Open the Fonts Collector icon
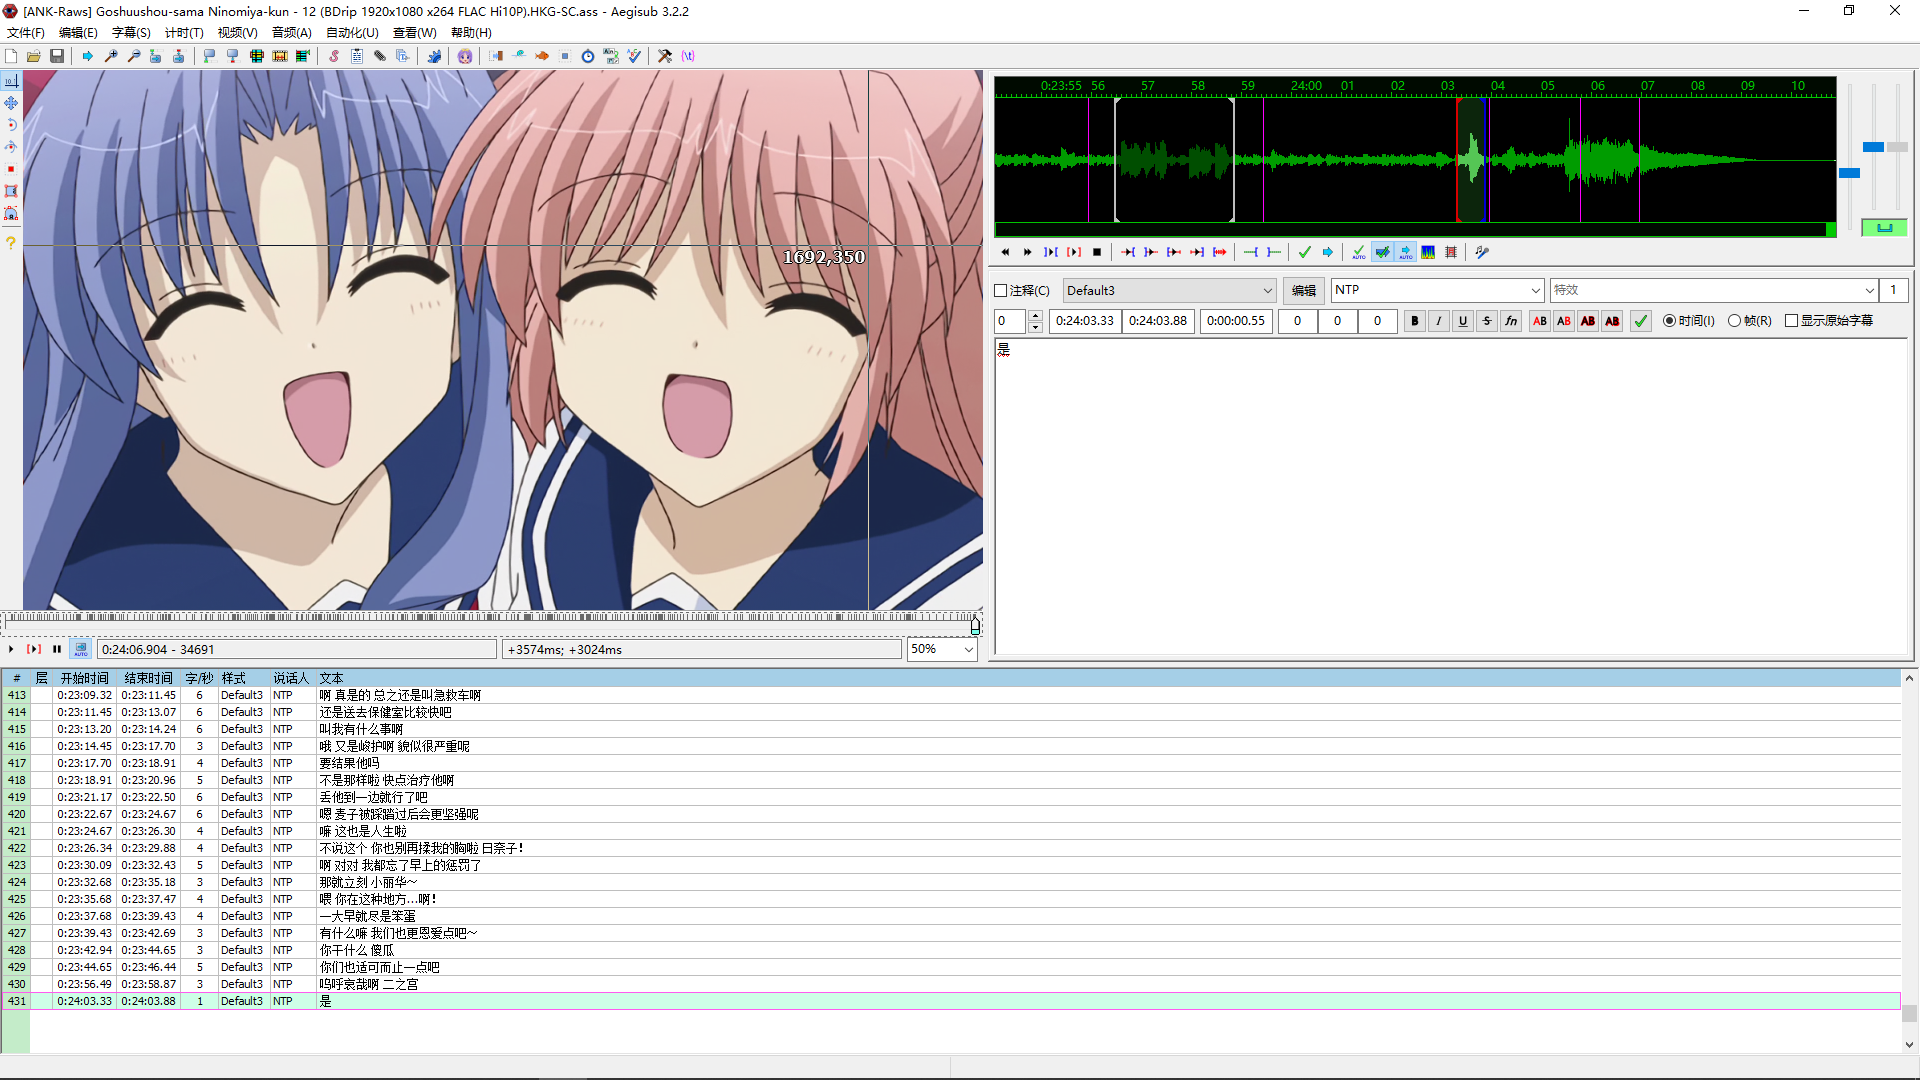Image resolution: width=1920 pixels, height=1080 pixels. coord(403,56)
